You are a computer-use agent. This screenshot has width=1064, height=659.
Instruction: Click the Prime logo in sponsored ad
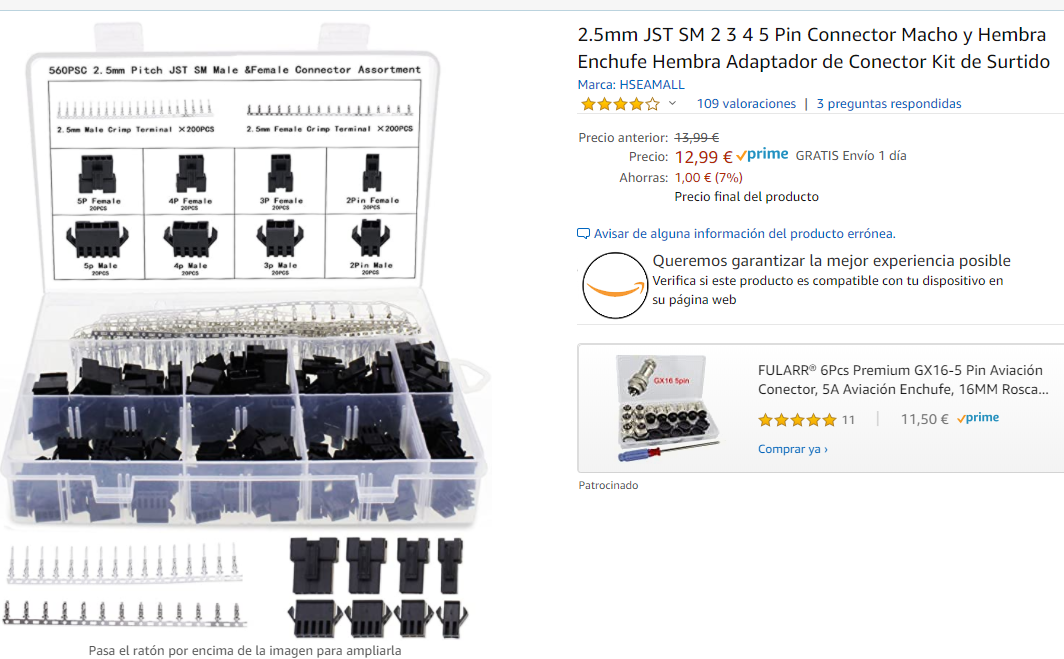tap(977, 418)
